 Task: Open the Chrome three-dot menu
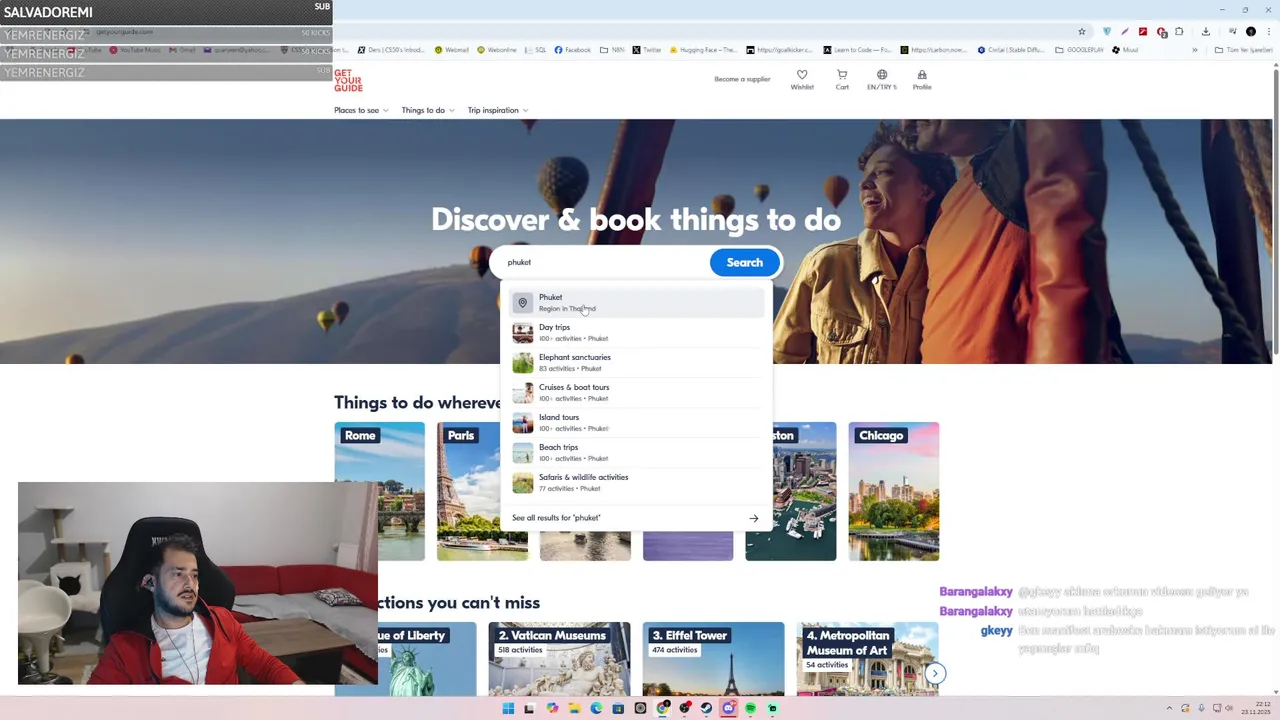click(x=1268, y=32)
